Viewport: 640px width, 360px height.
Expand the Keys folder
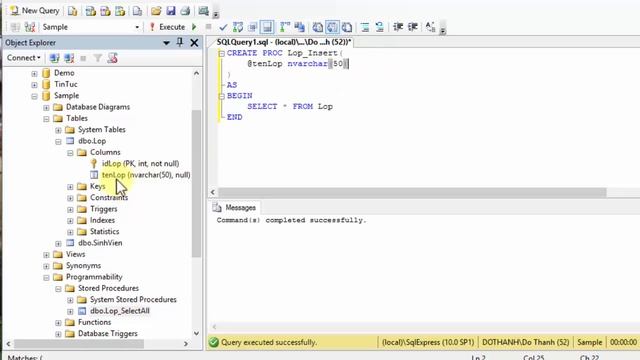point(70,187)
